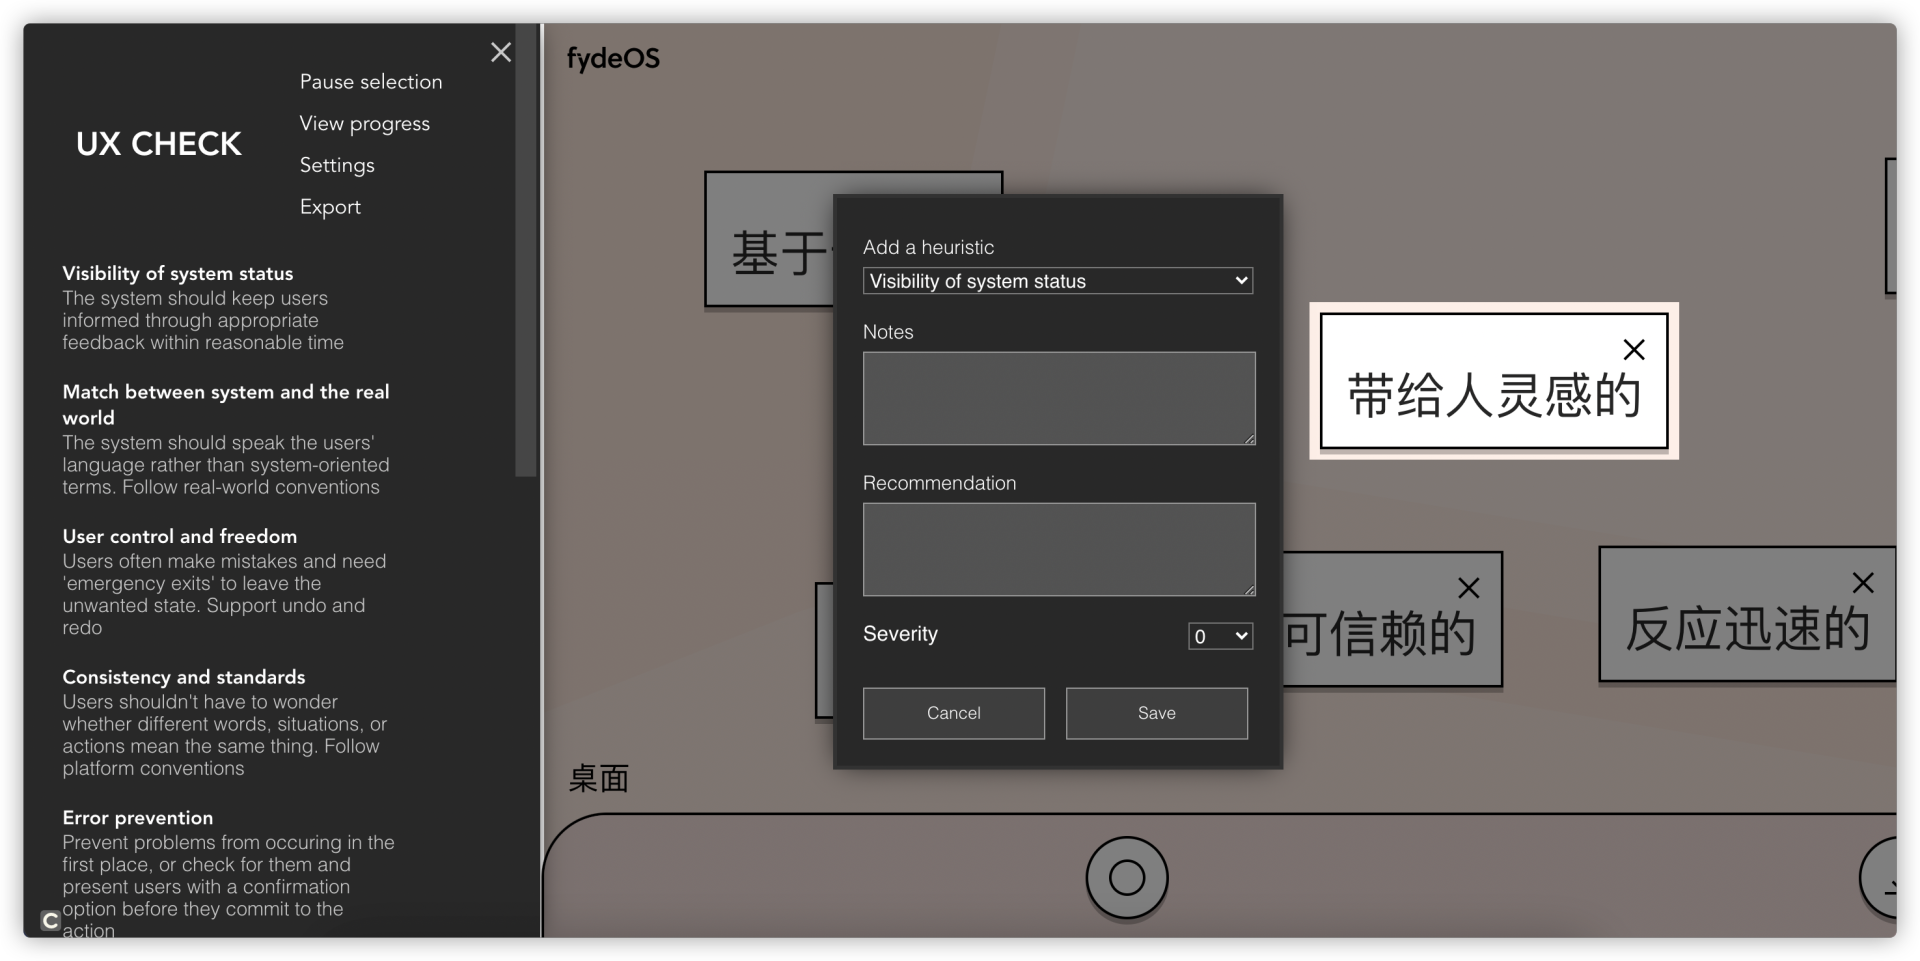This screenshot has height=961, width=1920.
Task: Click inside the Recommendation text area
Action: pos(1059,549)
